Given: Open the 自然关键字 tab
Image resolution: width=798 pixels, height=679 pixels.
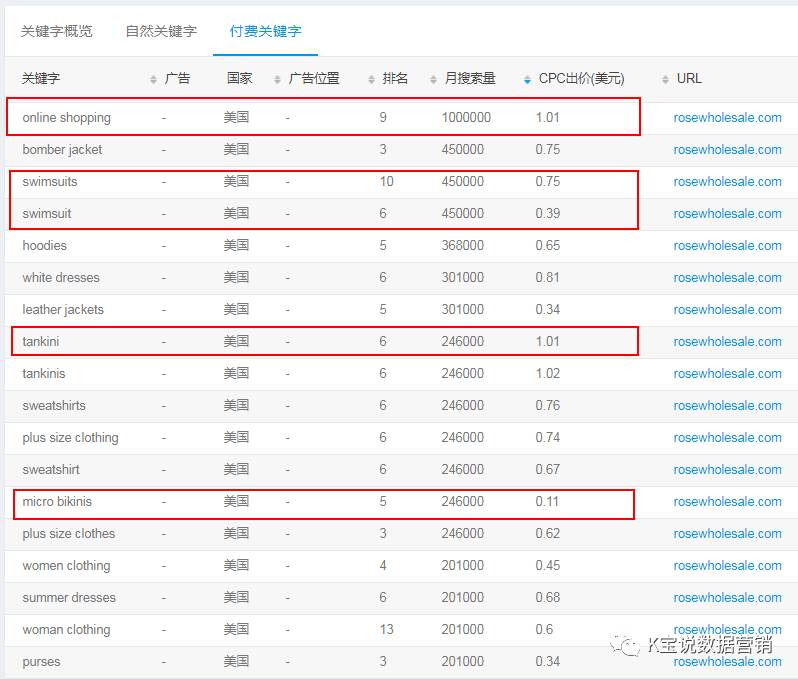Looking at the screenshot, I should coord(161,32).
